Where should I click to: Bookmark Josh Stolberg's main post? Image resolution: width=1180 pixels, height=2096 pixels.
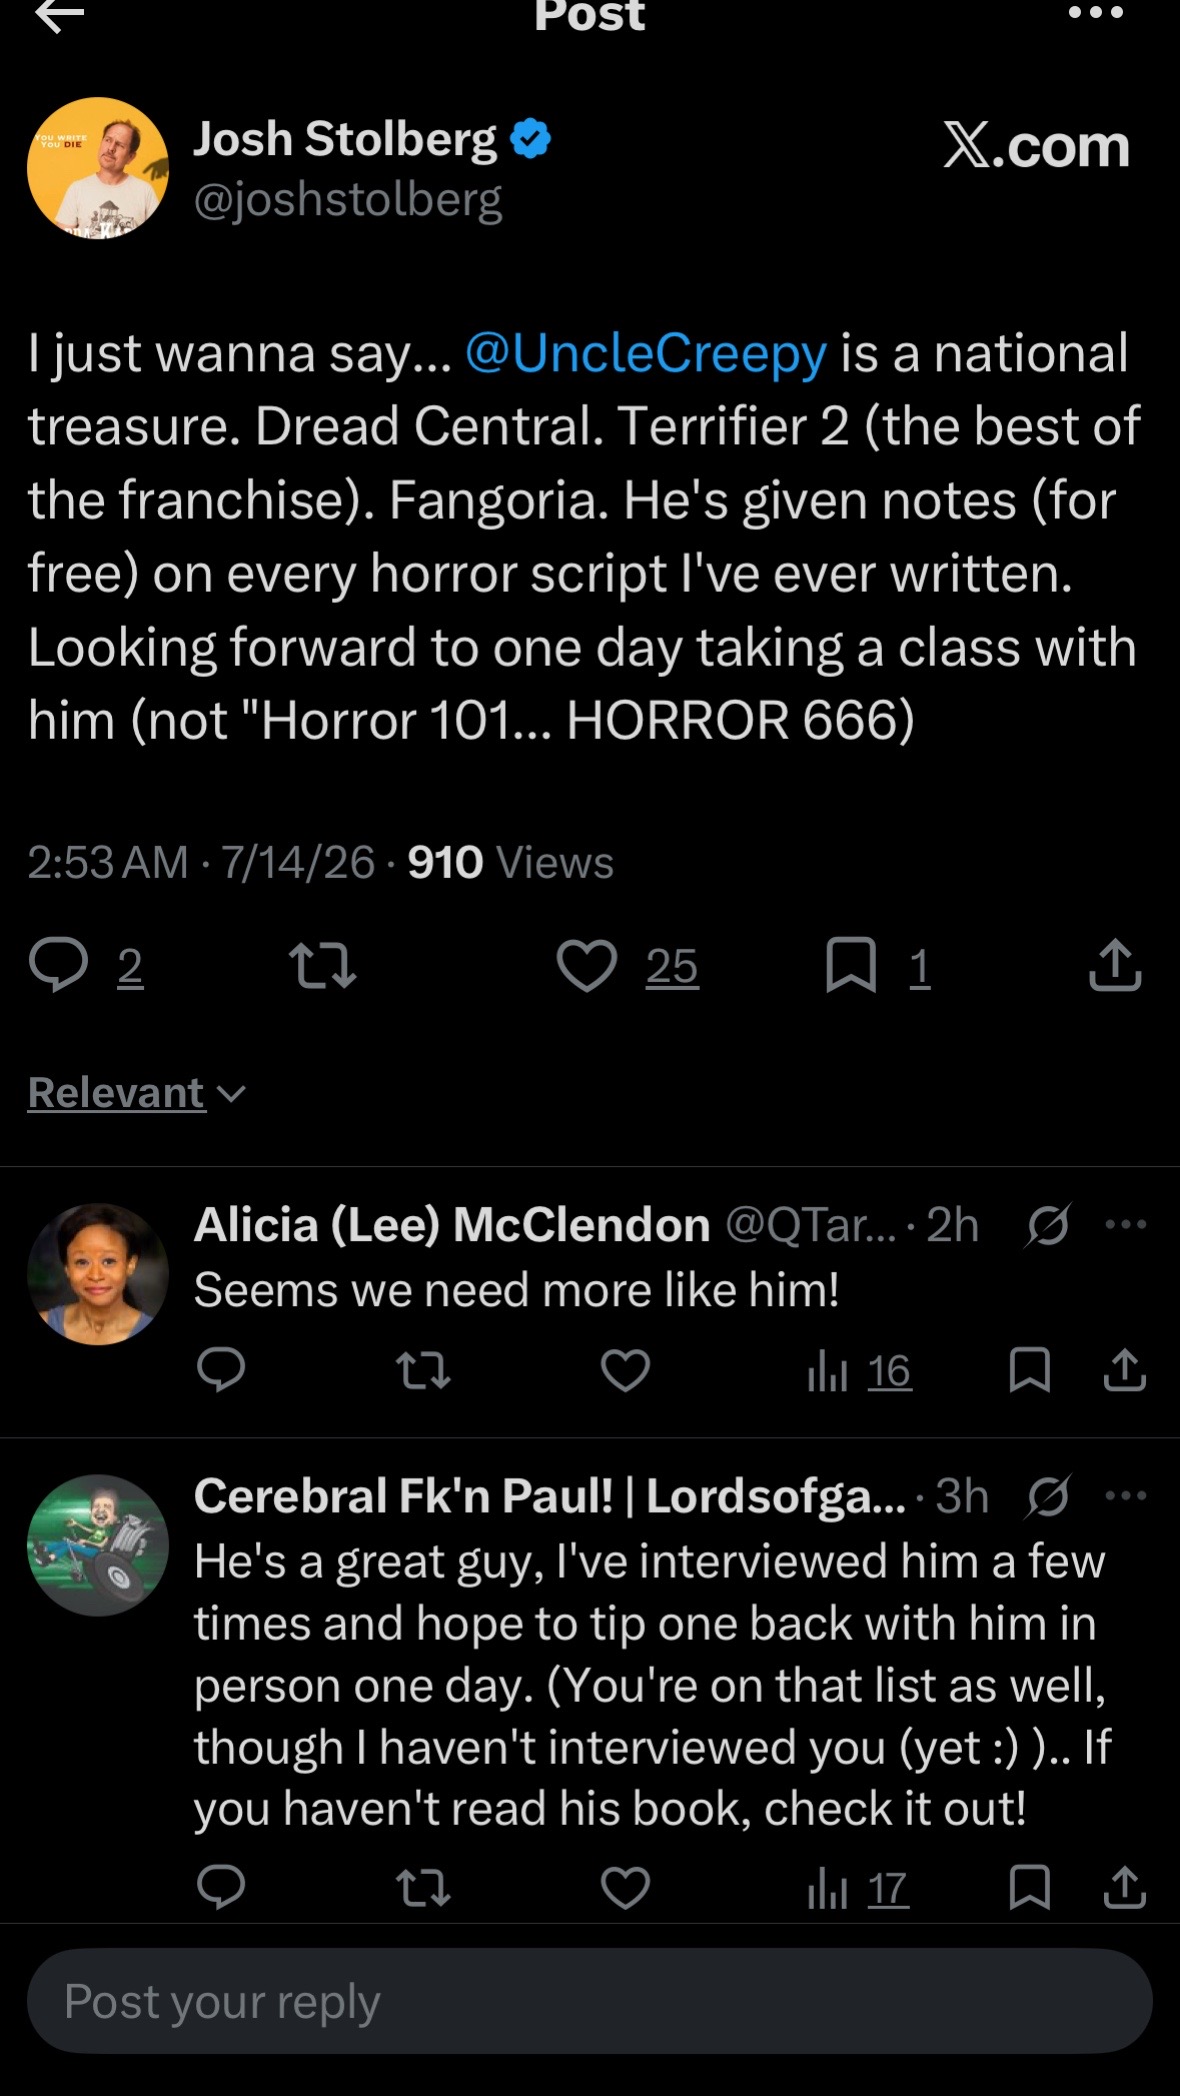tap(851, 966)
